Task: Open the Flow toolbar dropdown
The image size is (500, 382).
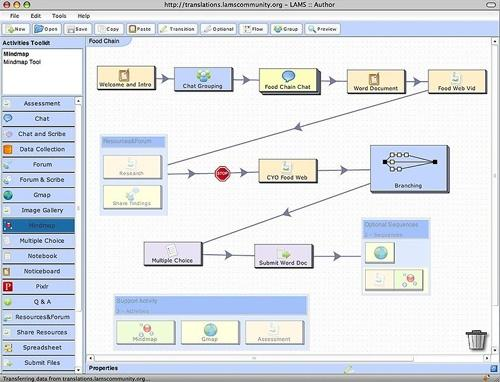Action: tap(253, 29)
